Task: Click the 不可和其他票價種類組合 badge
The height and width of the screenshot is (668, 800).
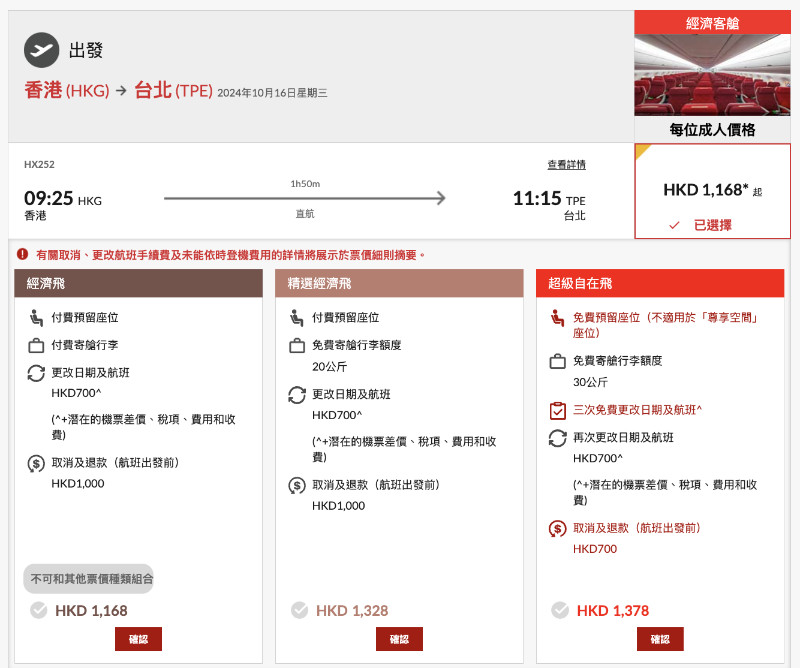Action: (88, 579)
